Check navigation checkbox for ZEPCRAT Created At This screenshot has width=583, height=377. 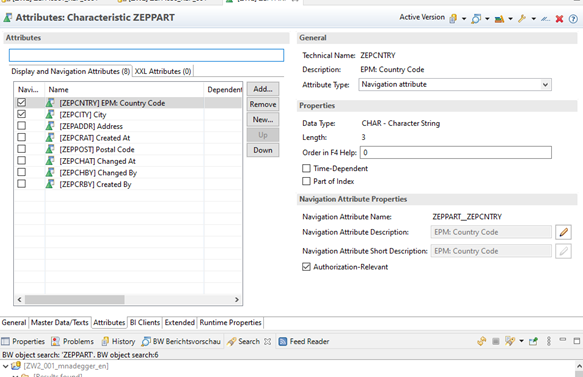click(x=22, y=137)
